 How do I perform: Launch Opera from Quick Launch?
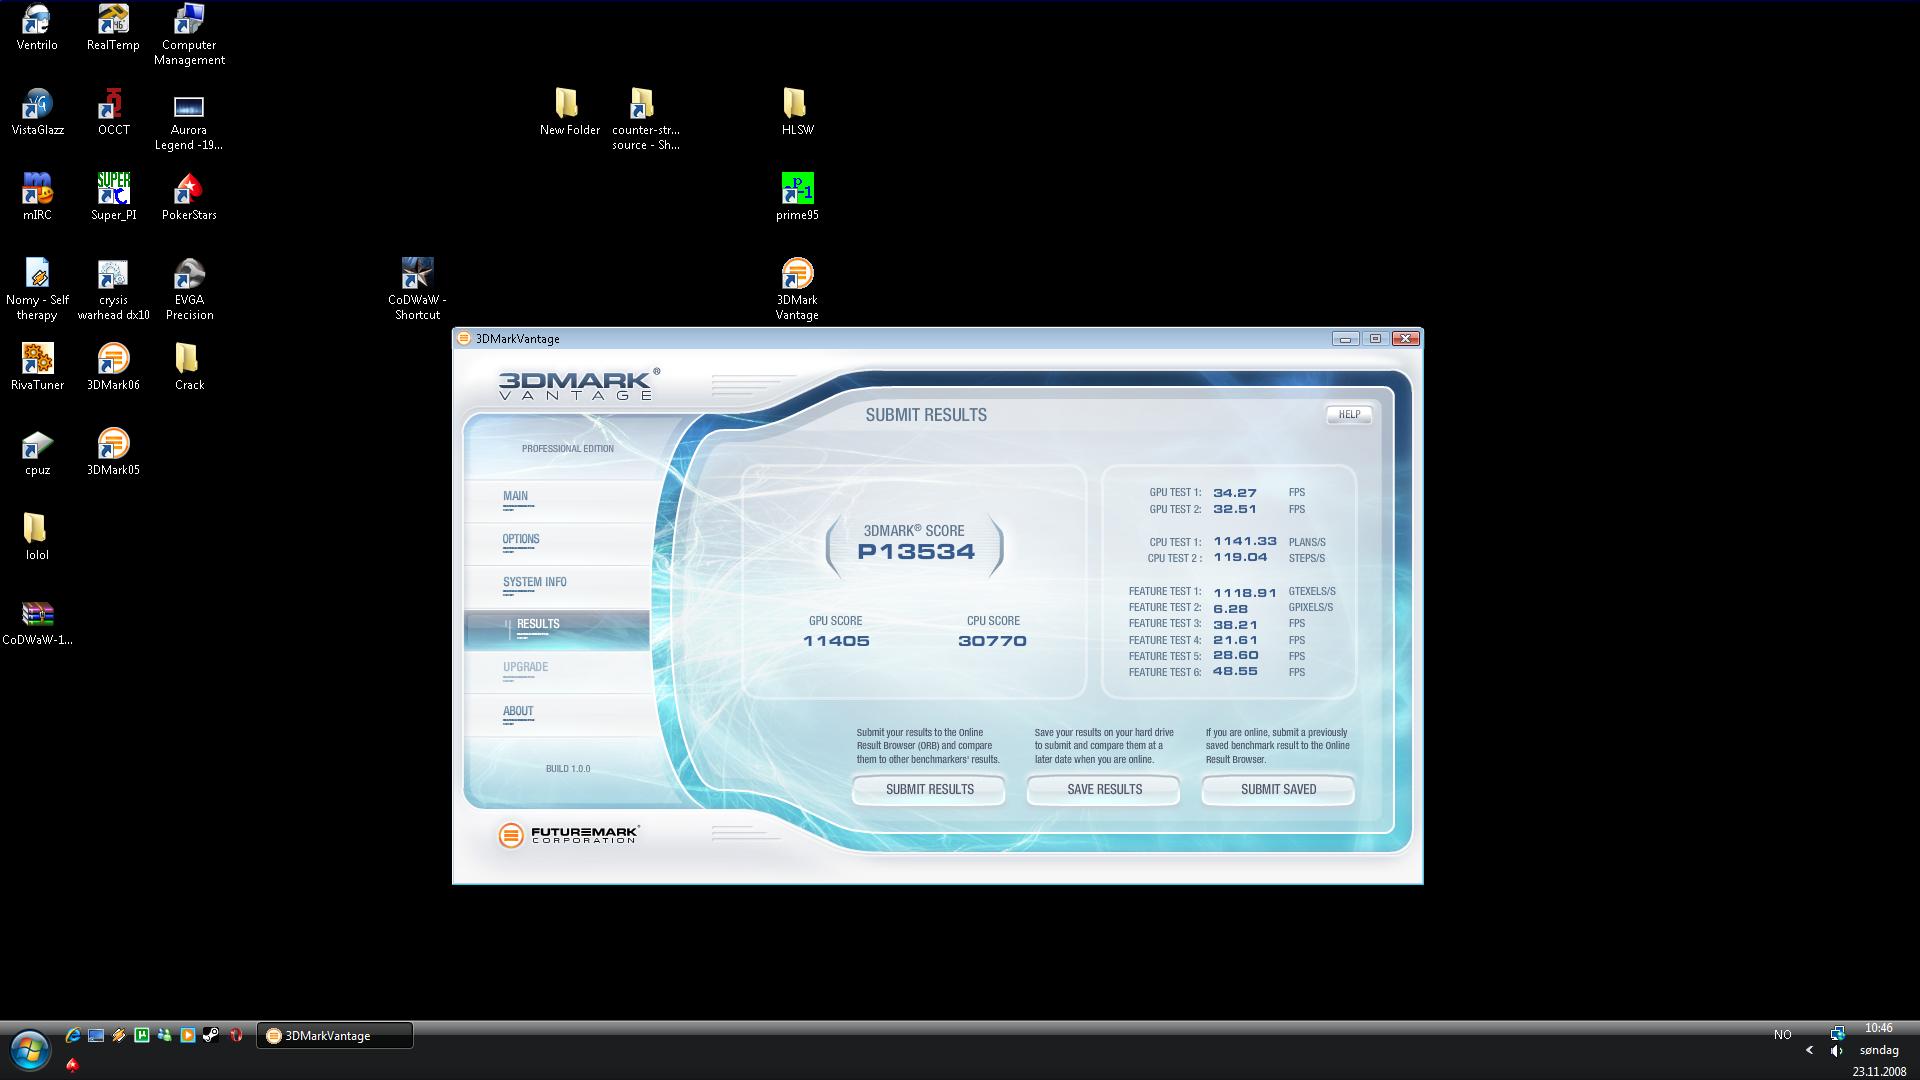pyautogui.click(x=236, y=1036)
